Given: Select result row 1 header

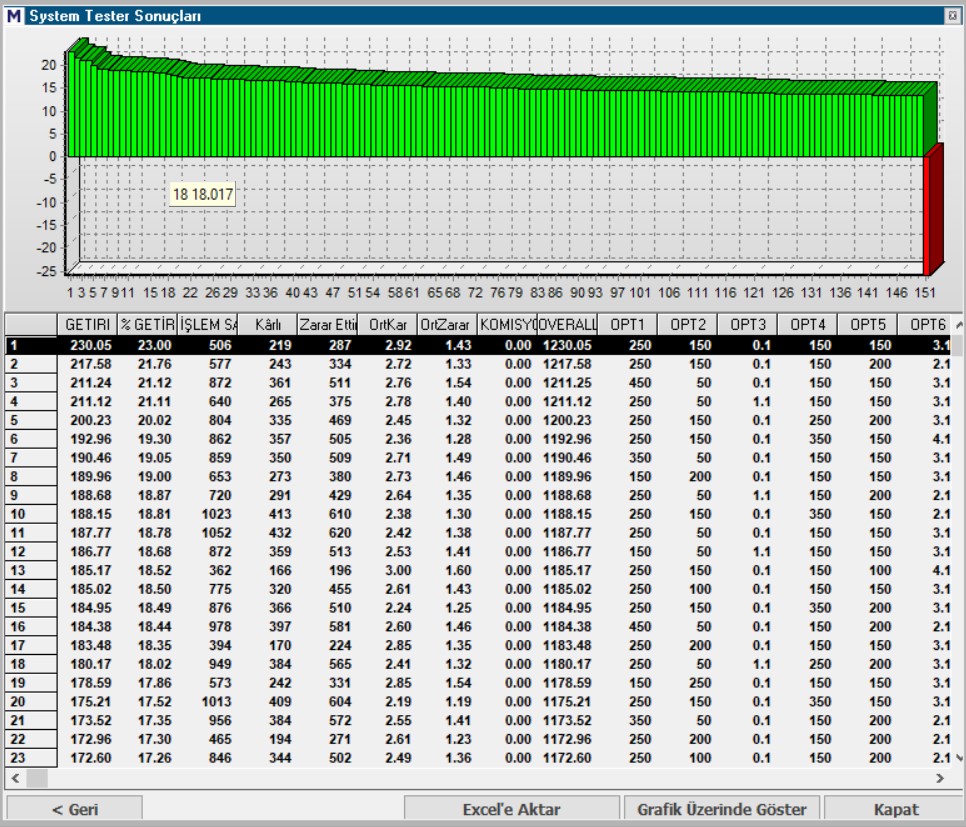Looking at the screenshot, I should point(31,345).
